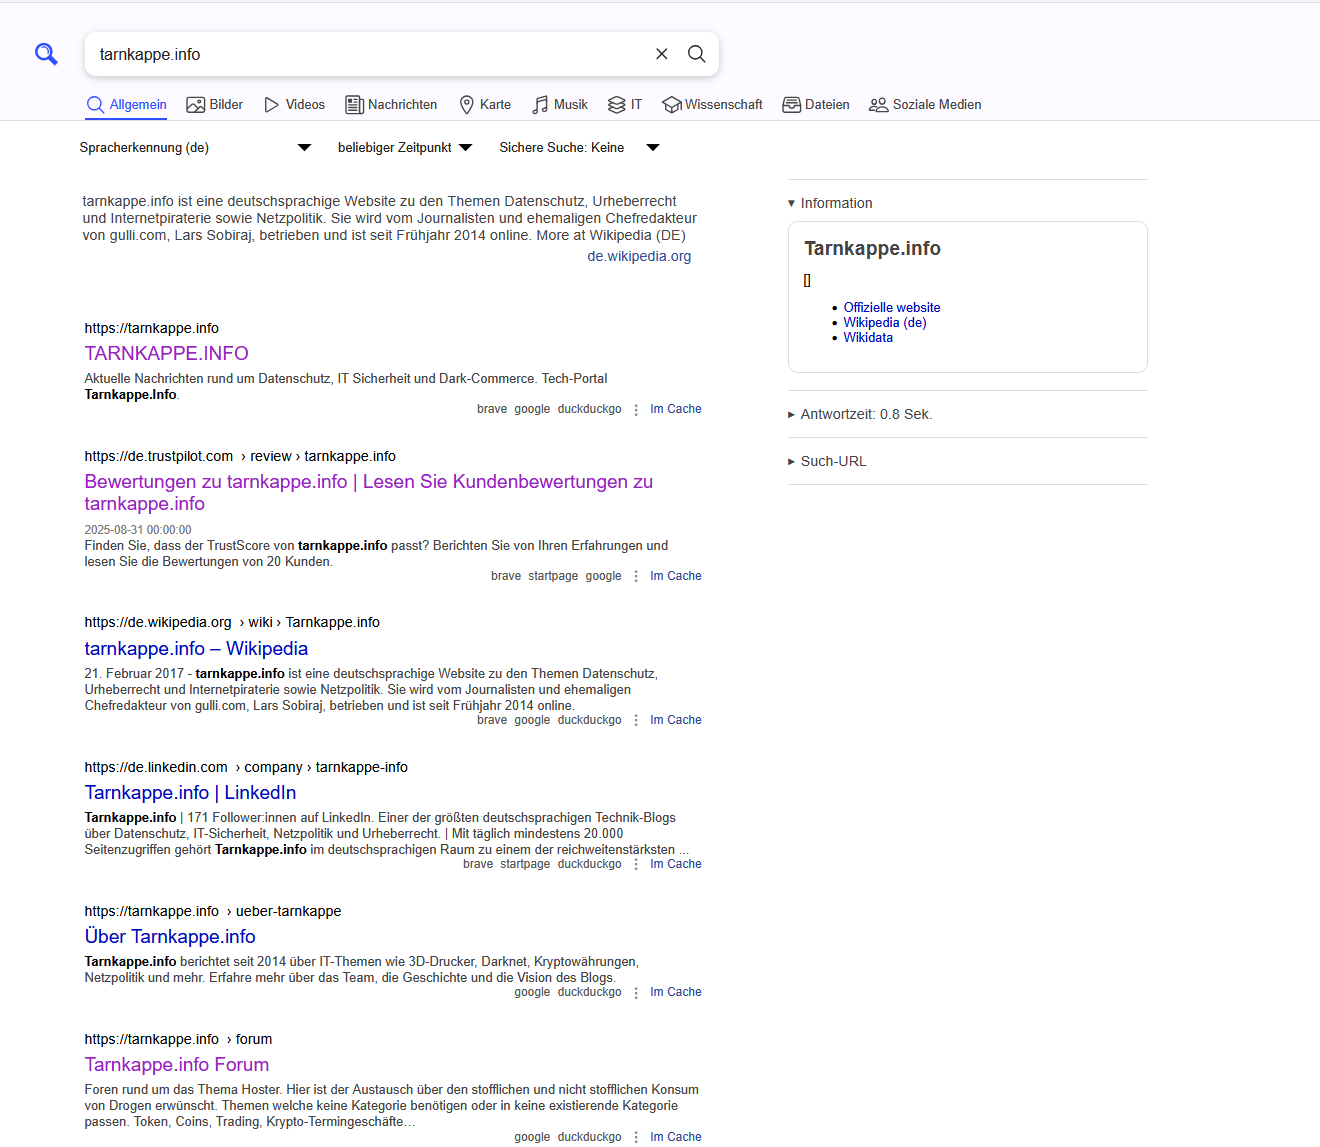Screen dimensions: 1320x1147
Task: Open the Wissenschaft category tab
Action: tap(712, 105)
